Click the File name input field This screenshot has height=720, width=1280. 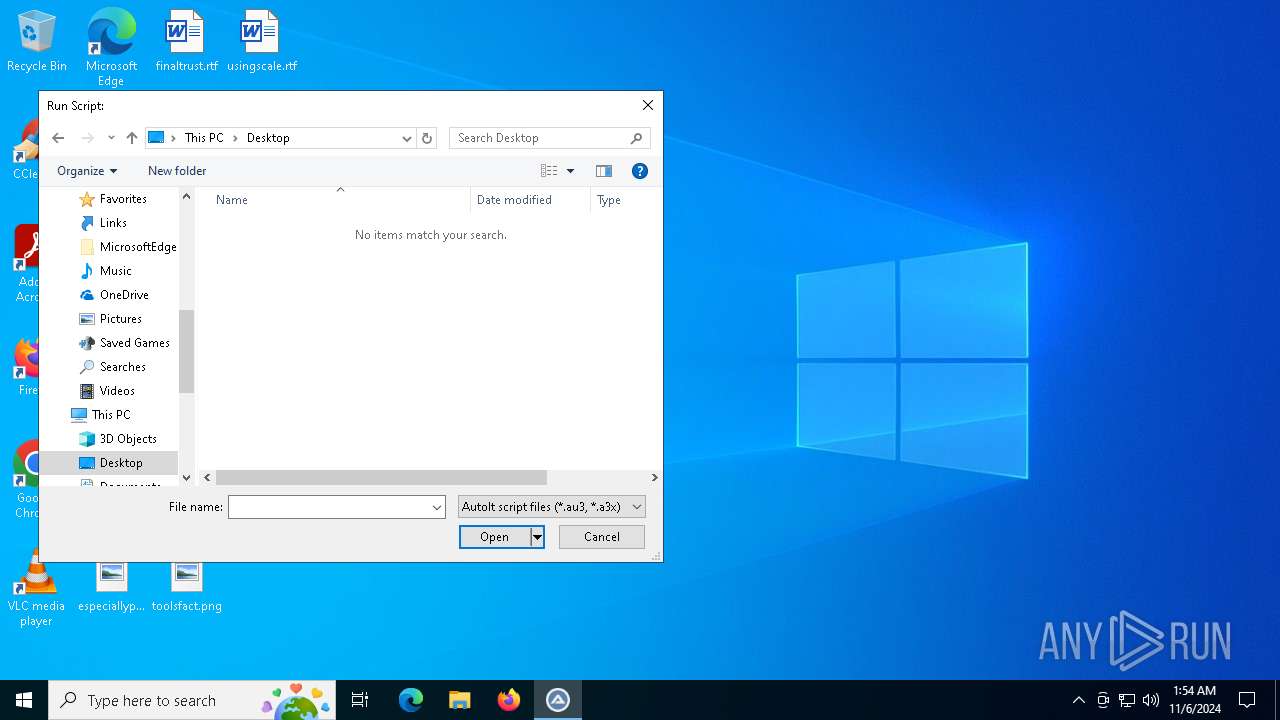pyautogui.click(x=330, y=507)
